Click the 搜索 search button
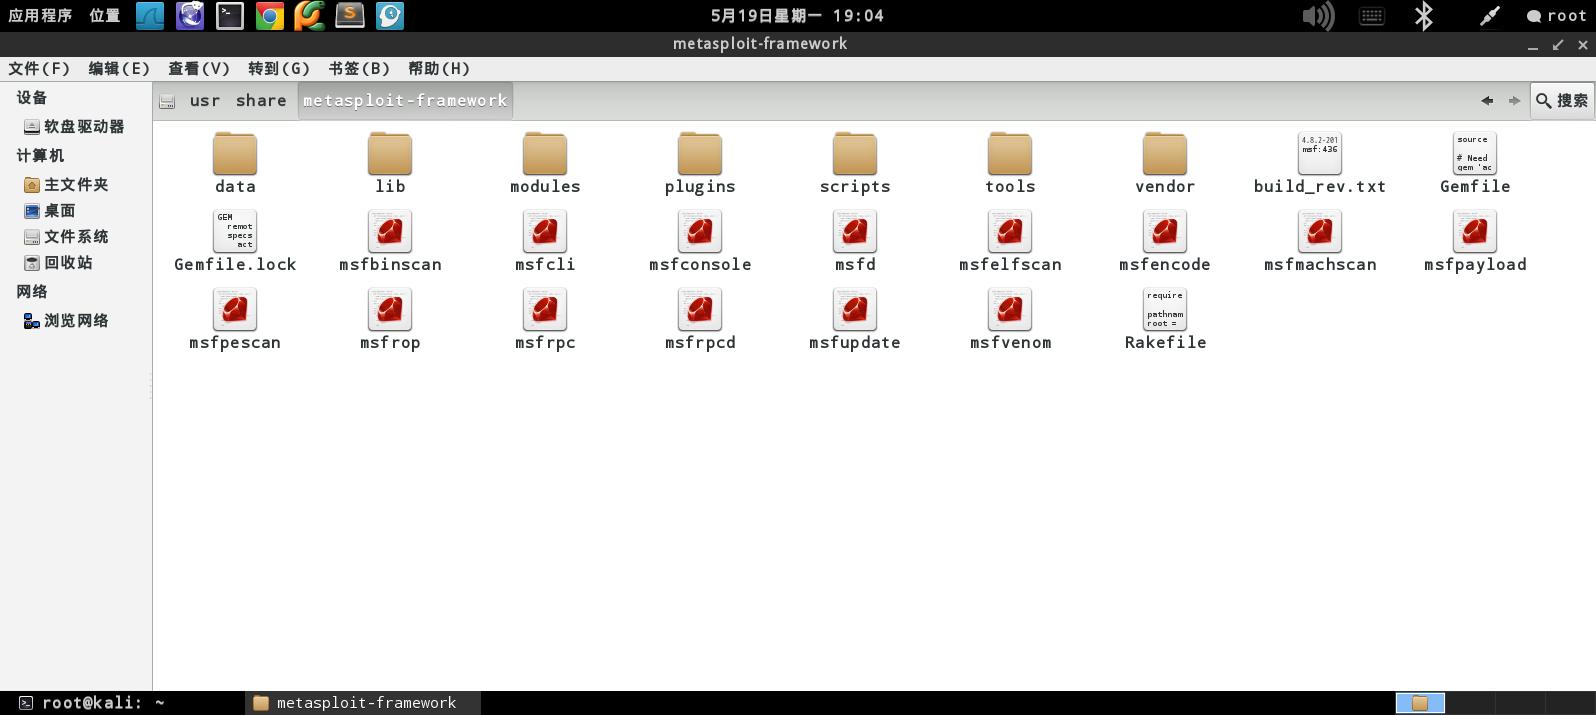The image size is (1596, 715). (x=1562, y=100)
